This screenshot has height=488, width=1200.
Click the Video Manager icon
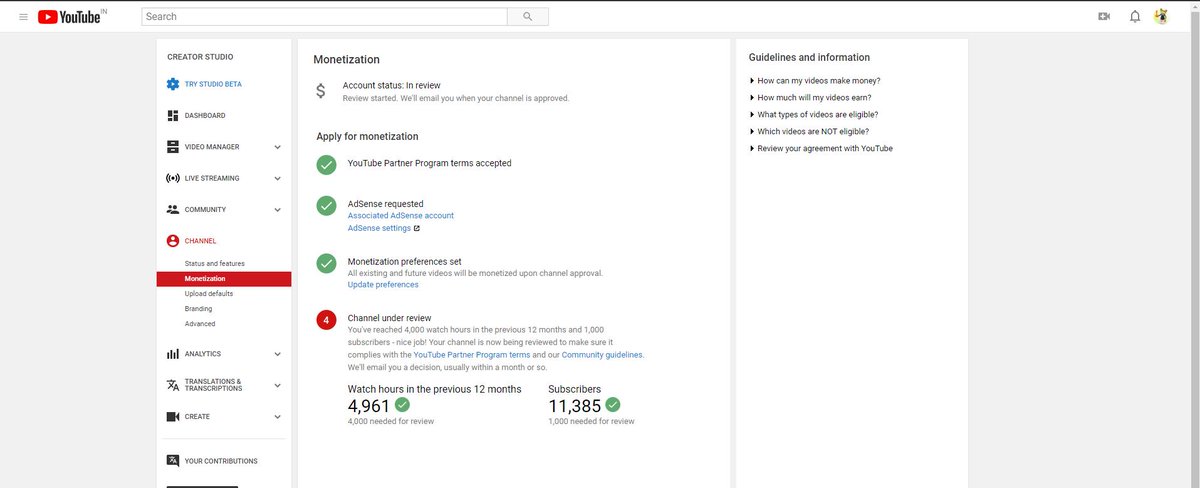point(173,147)
